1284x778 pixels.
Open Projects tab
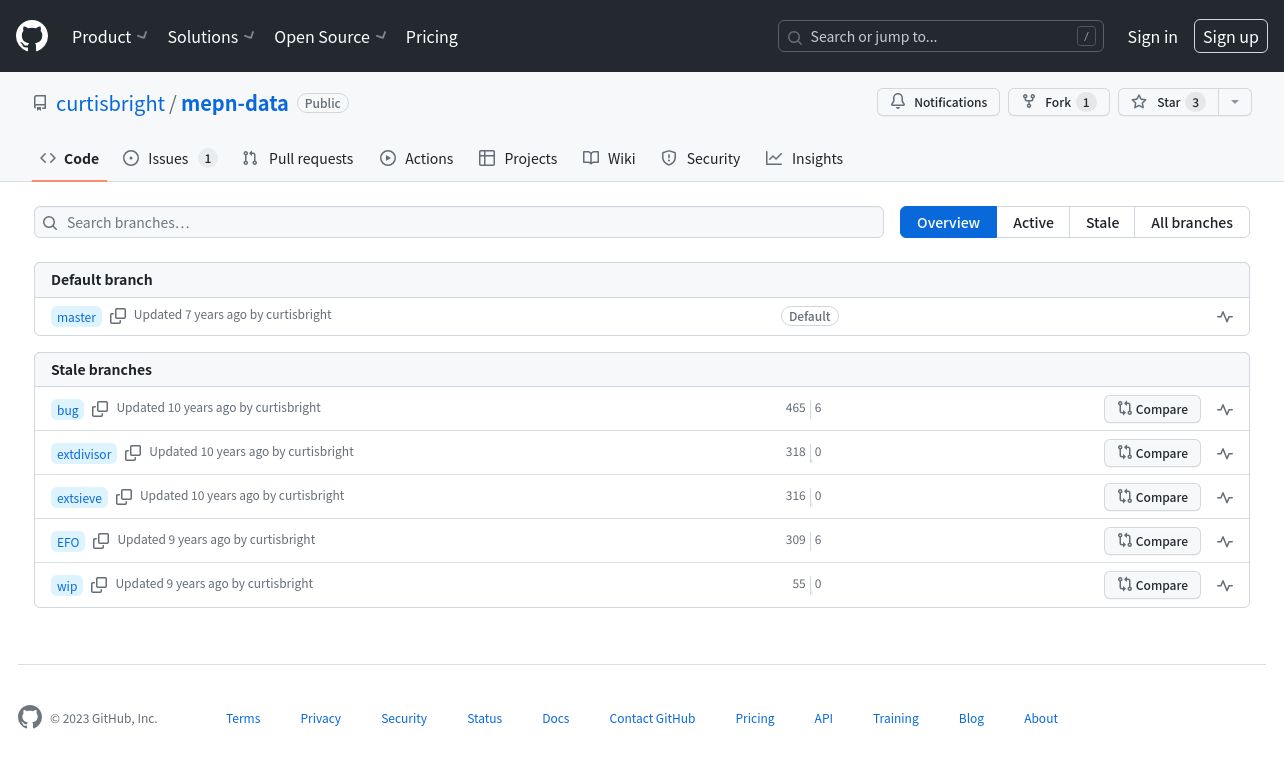pos(518,158)
